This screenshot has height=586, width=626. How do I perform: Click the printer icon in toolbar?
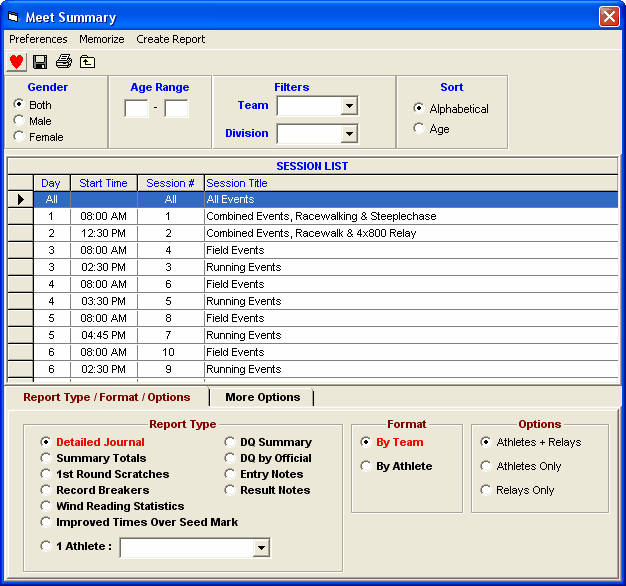[x=64, y=62]
